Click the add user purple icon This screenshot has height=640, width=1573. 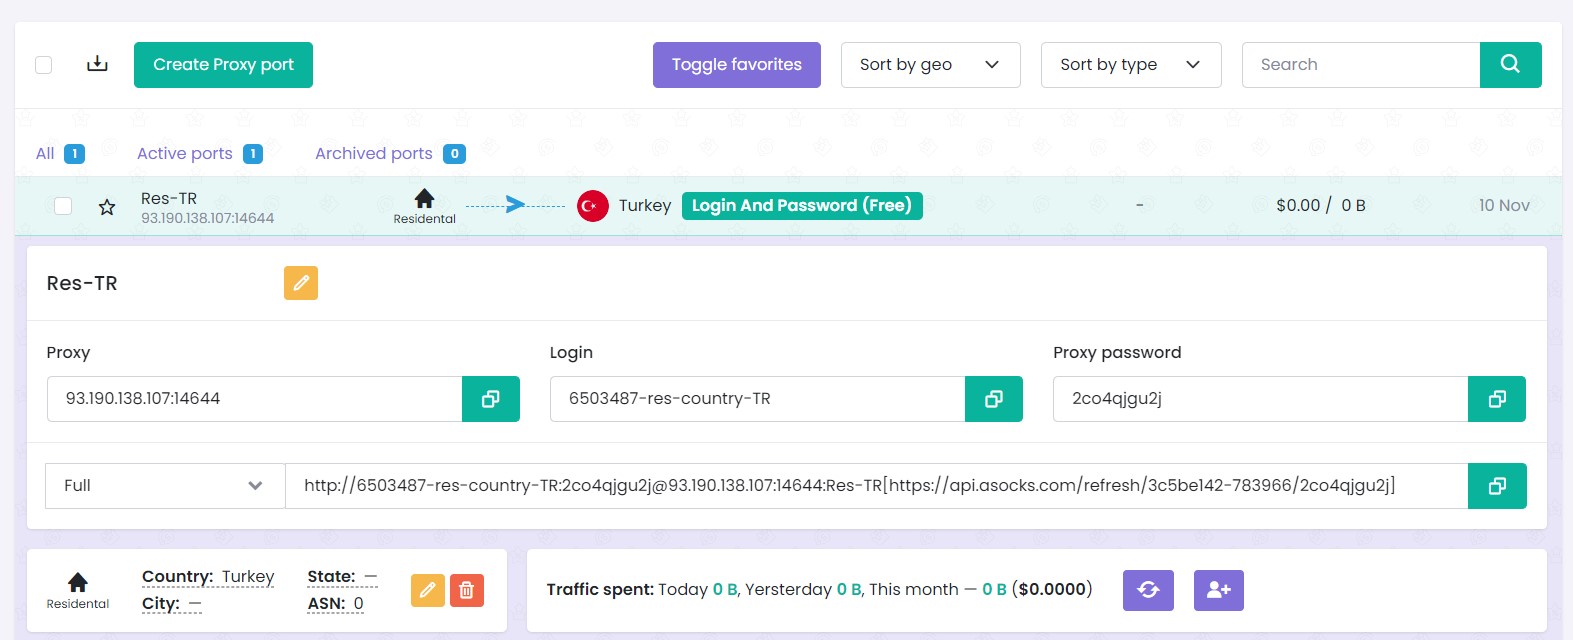pos(1218,590)
